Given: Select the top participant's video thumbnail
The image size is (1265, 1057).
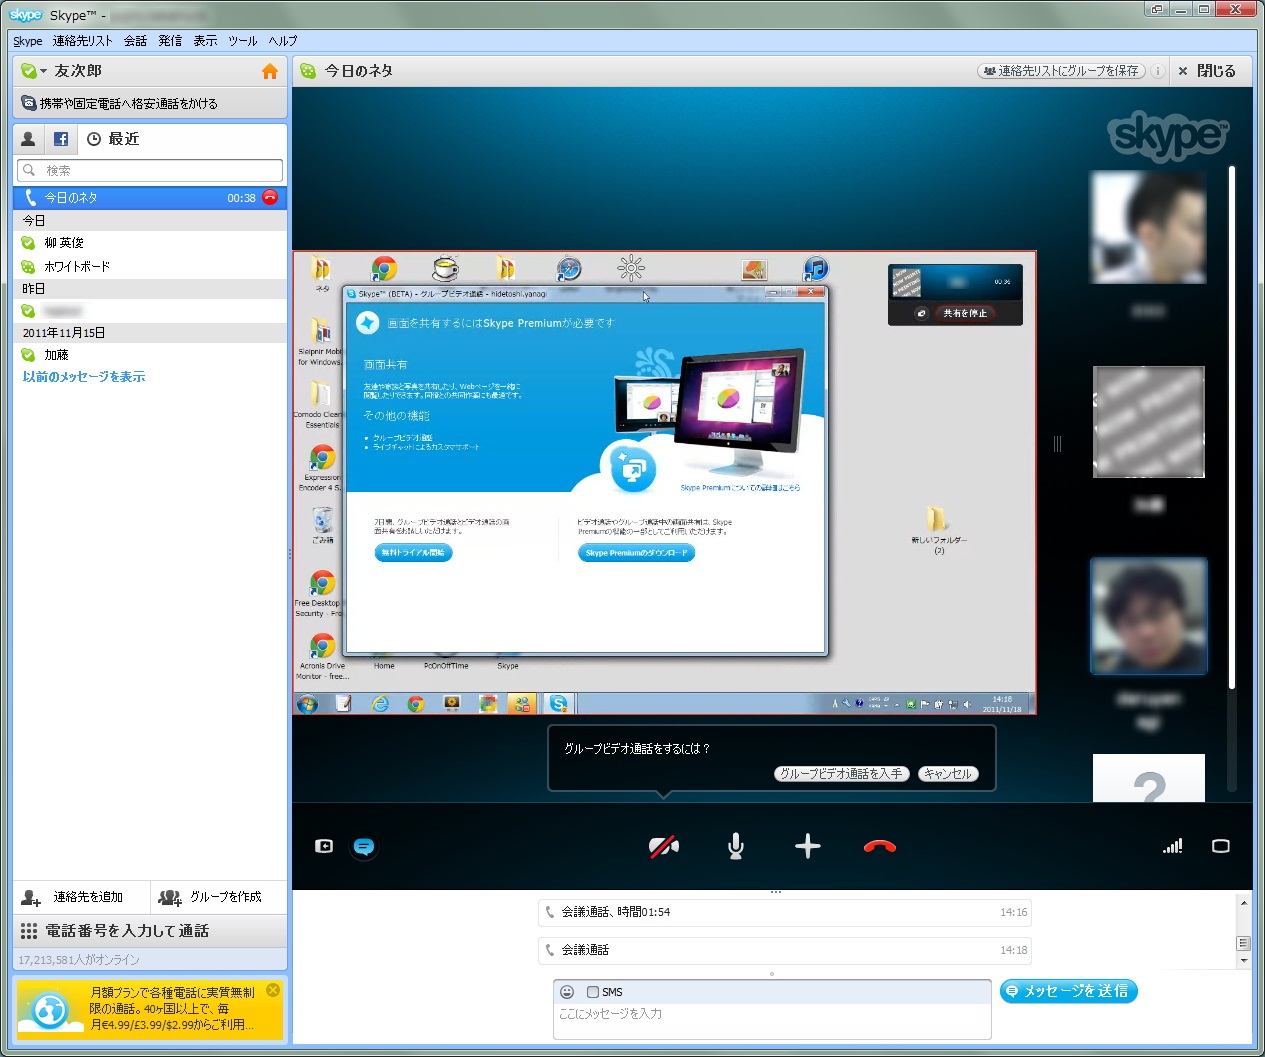Looking at the screenshot, I should pos(1148,228).
